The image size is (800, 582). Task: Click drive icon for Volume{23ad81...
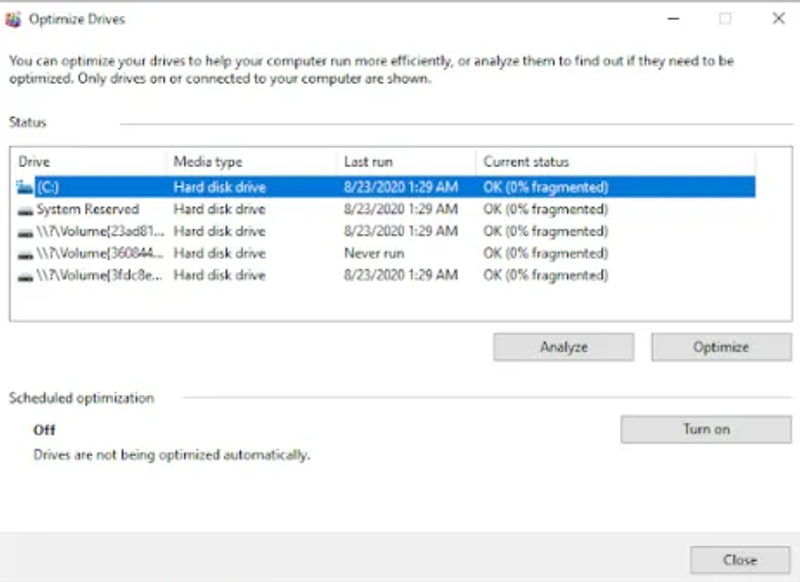[25, 233]
